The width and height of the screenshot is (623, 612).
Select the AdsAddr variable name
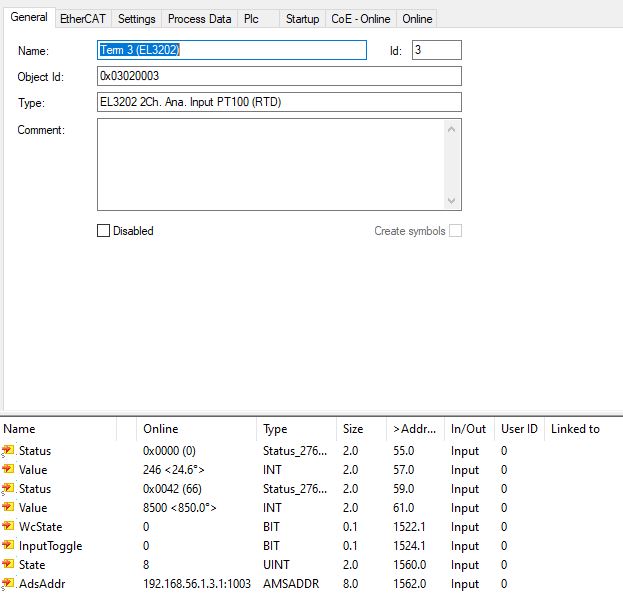[x=42, y=584]
